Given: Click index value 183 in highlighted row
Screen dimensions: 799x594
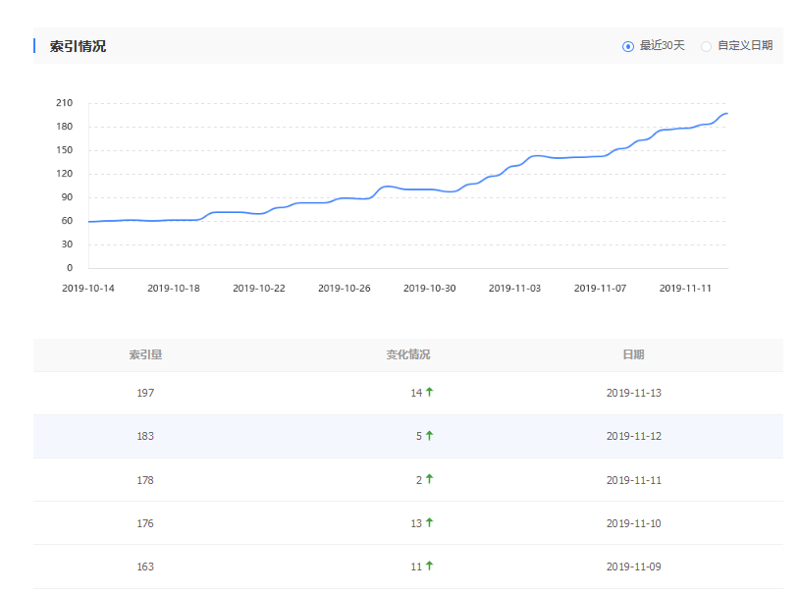Looking at the screenshot, I should point(145,436).
